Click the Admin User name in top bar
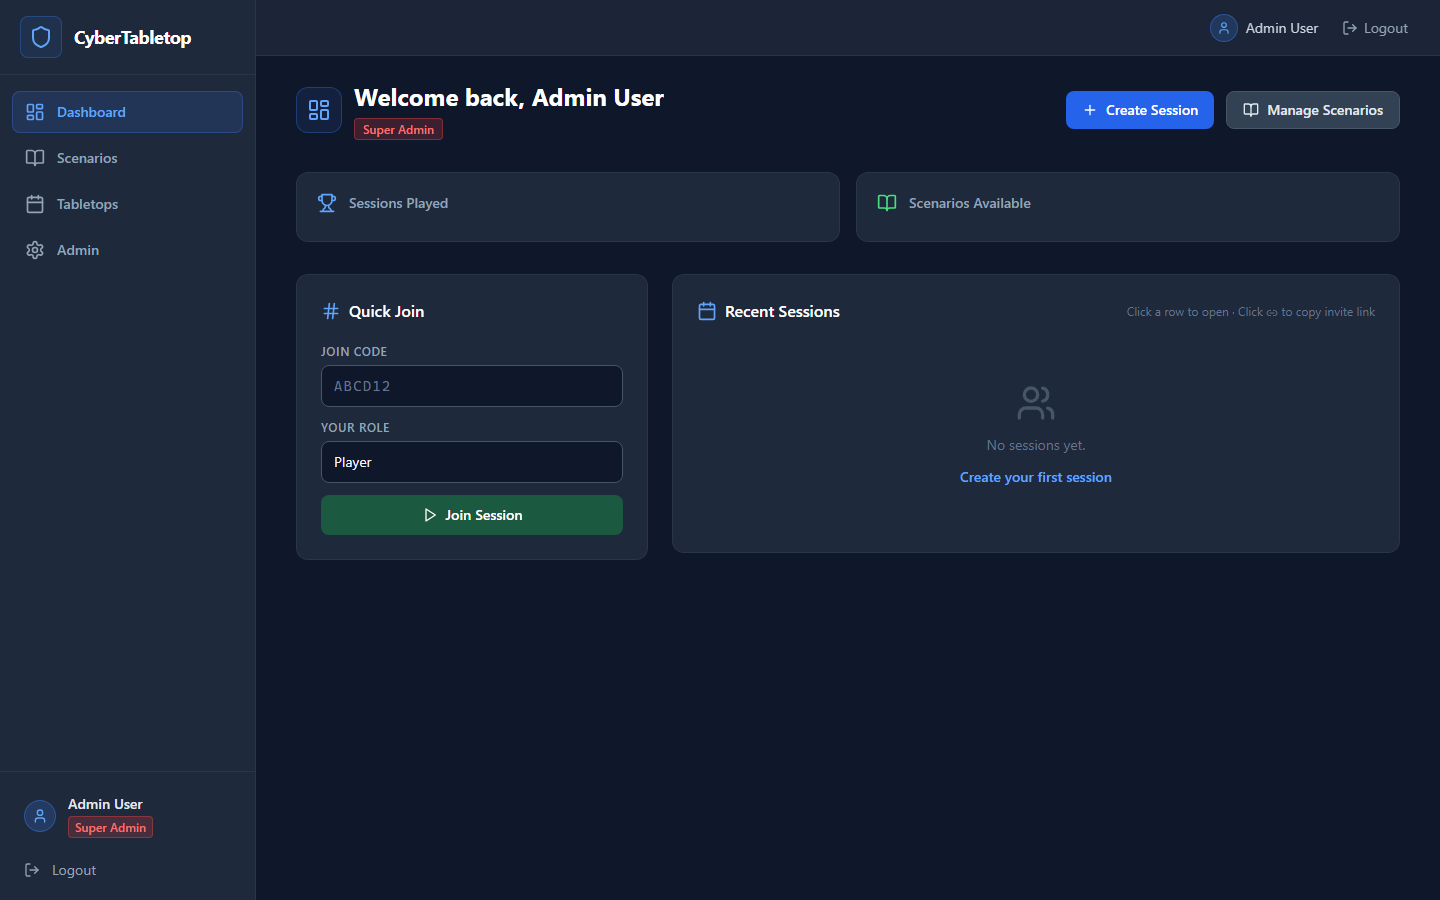Image resolution: width=1440 pixels, height=900 pixels. click(1282, 28)
